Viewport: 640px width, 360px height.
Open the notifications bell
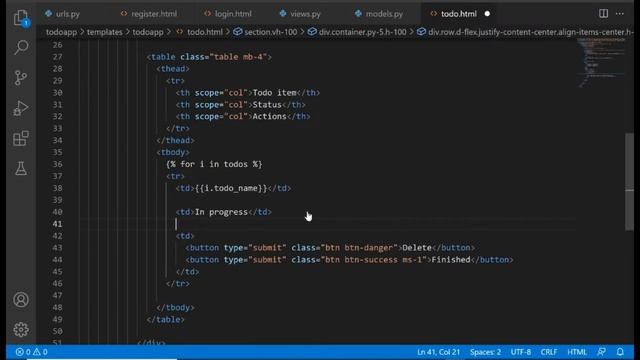coord(620,352)
